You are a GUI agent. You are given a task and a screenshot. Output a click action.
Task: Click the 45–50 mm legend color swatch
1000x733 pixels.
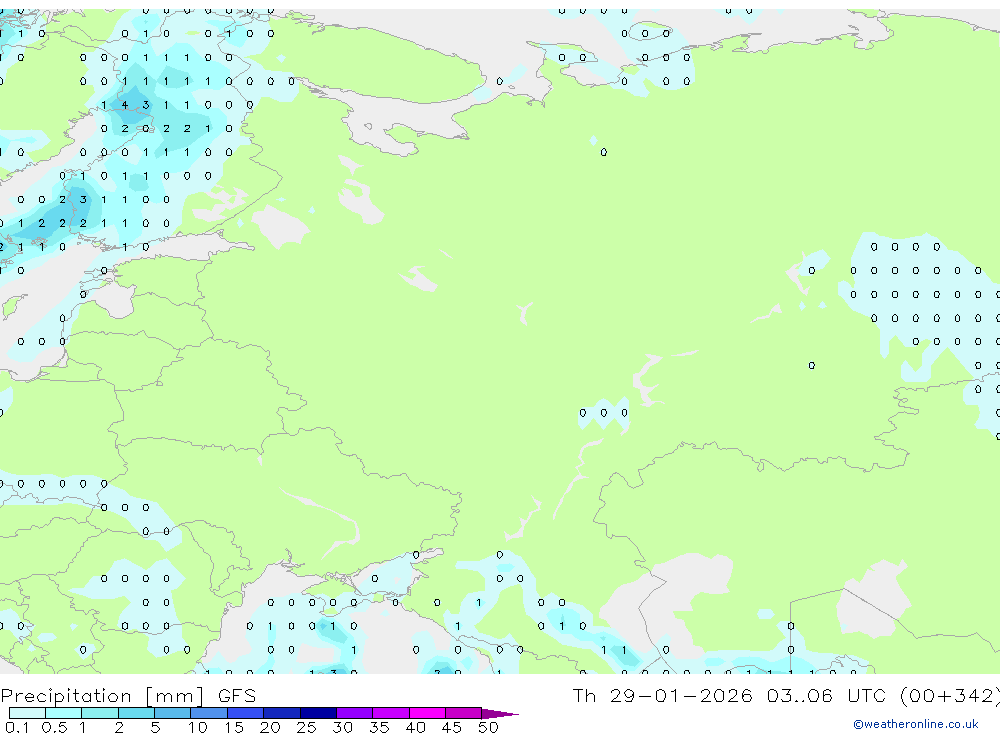[x=464, y=713]
